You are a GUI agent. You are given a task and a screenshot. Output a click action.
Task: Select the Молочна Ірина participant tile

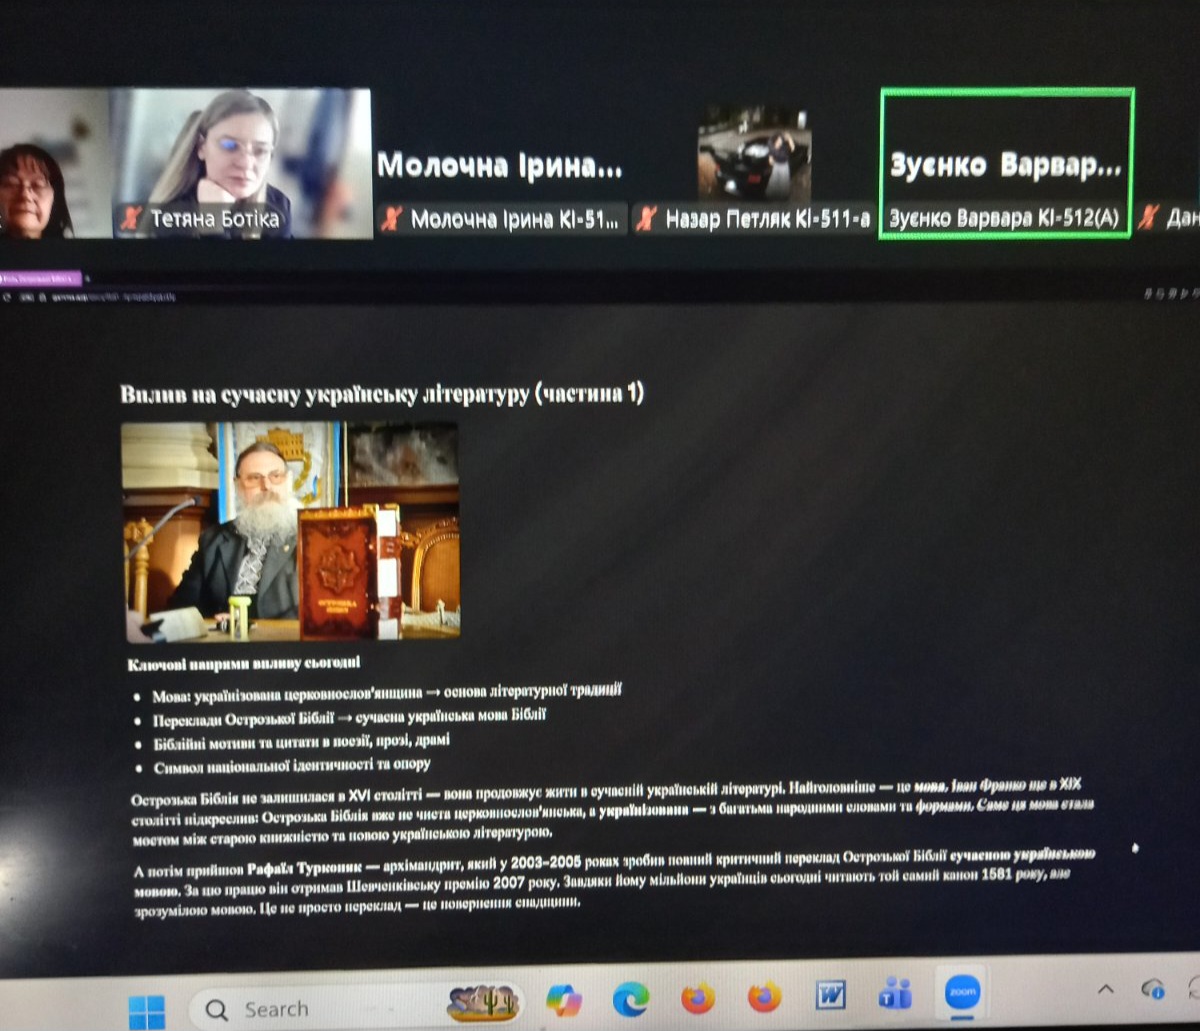[500, 165]
